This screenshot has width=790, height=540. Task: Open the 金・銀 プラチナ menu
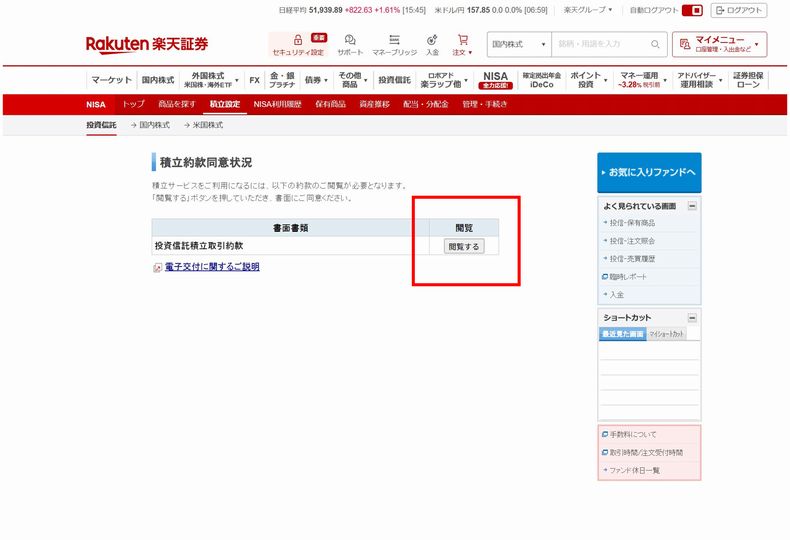[282, 80]
